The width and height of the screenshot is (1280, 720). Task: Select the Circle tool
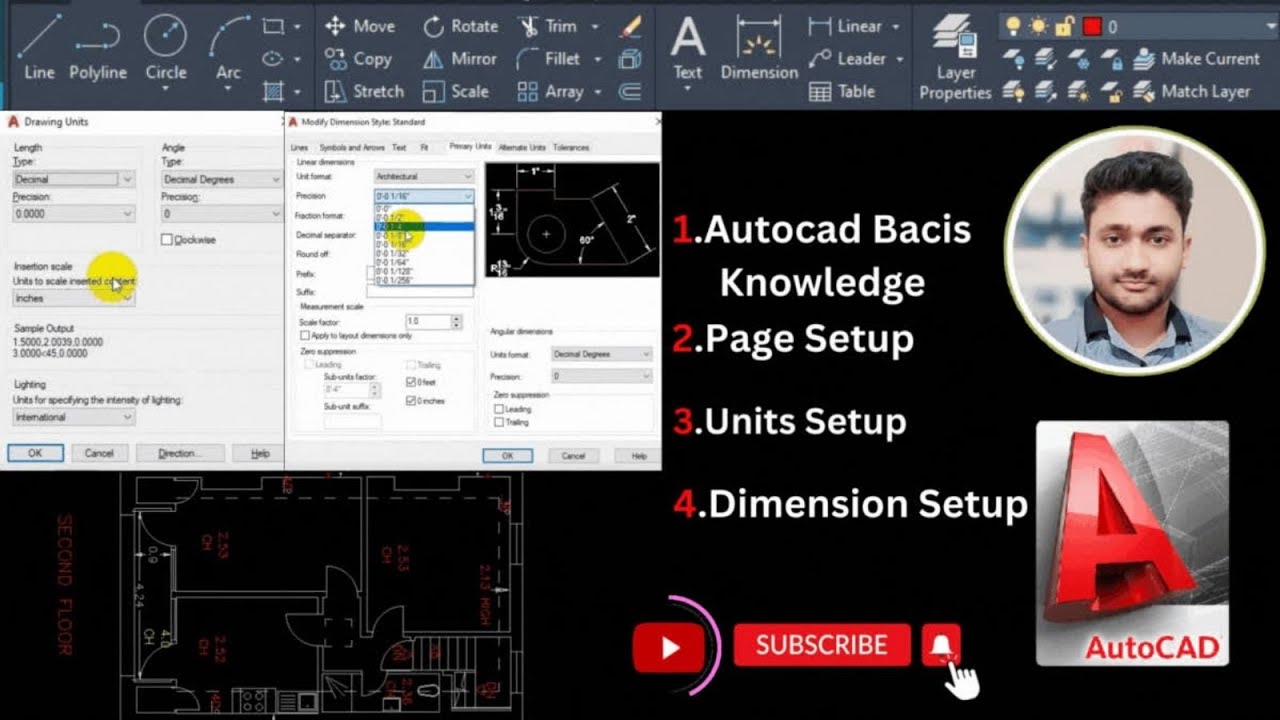pos(165,46)
